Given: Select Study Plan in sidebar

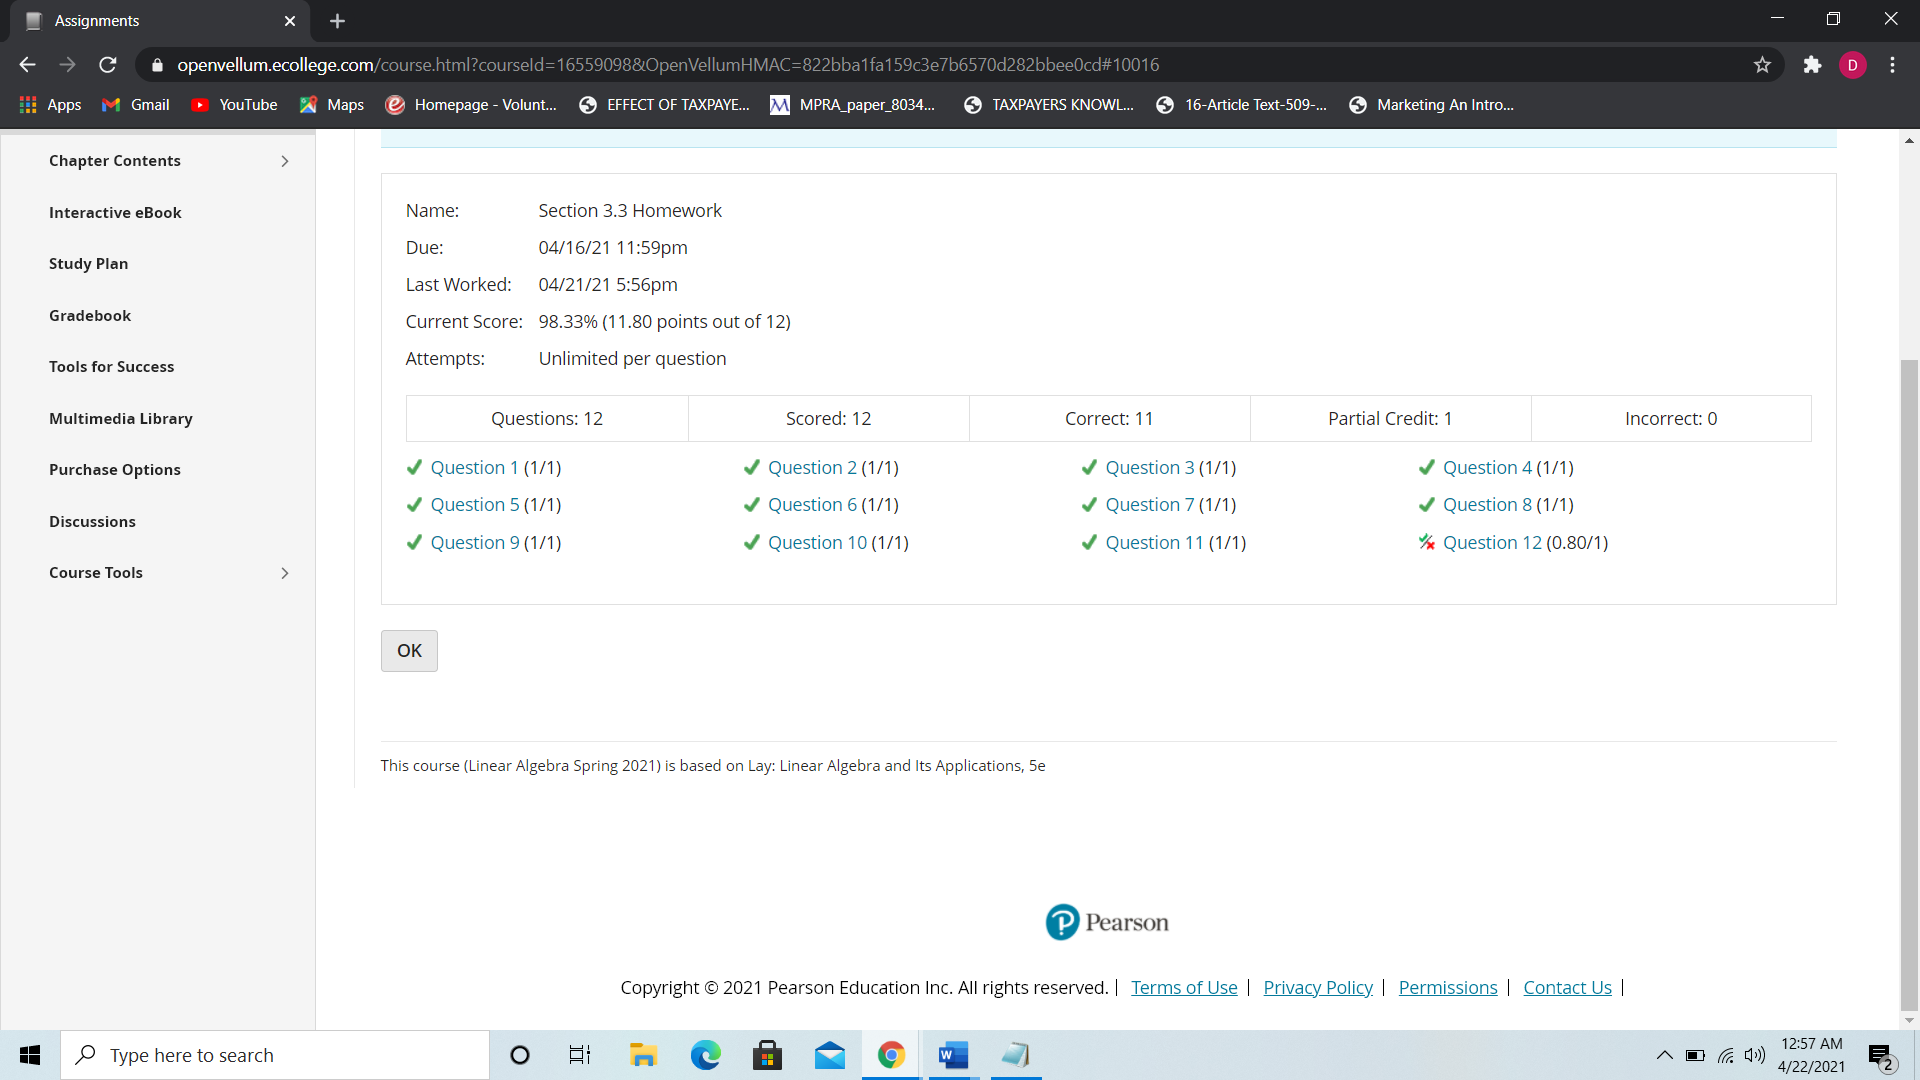Looking at the screenshot, I should click(88, 264).
